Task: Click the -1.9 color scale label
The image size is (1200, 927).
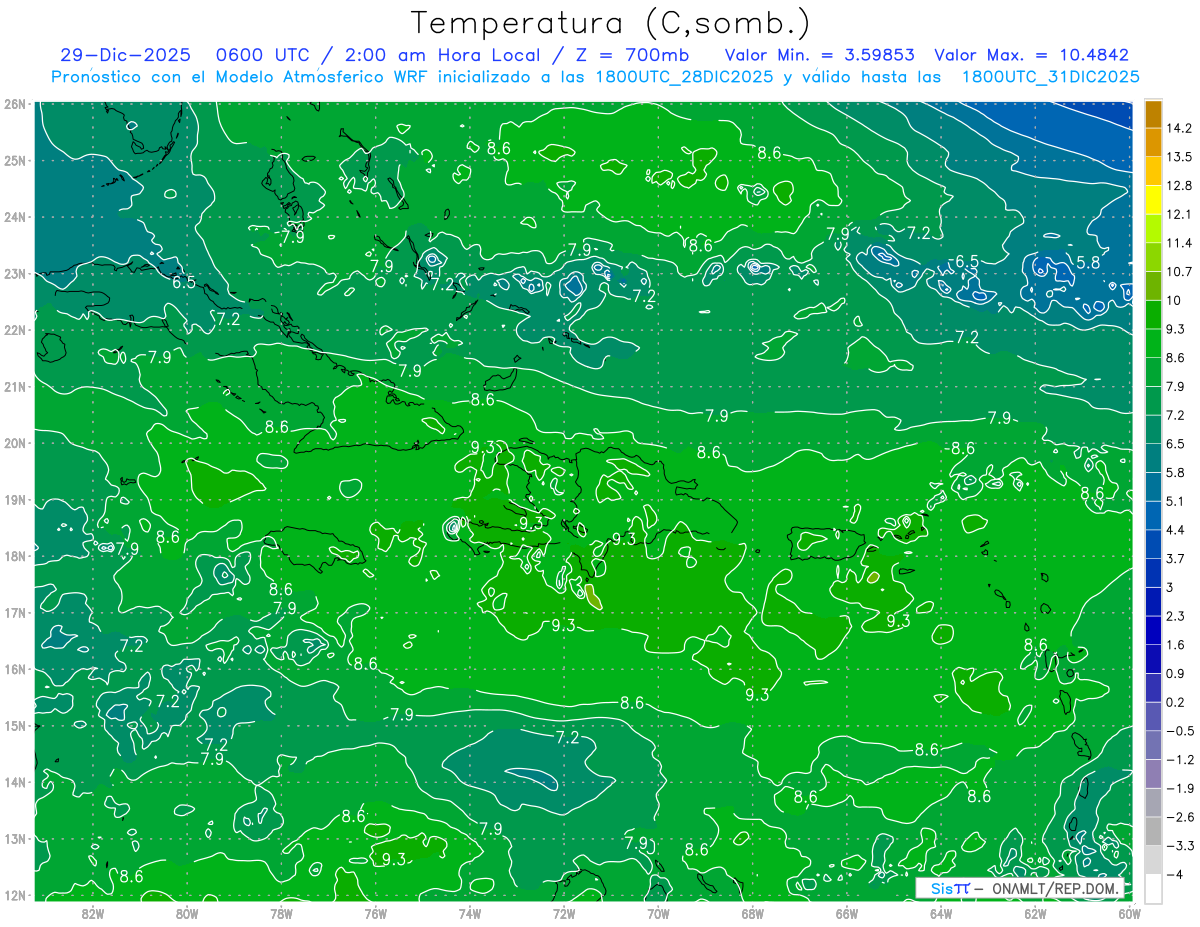Action: click(1178, 788)
